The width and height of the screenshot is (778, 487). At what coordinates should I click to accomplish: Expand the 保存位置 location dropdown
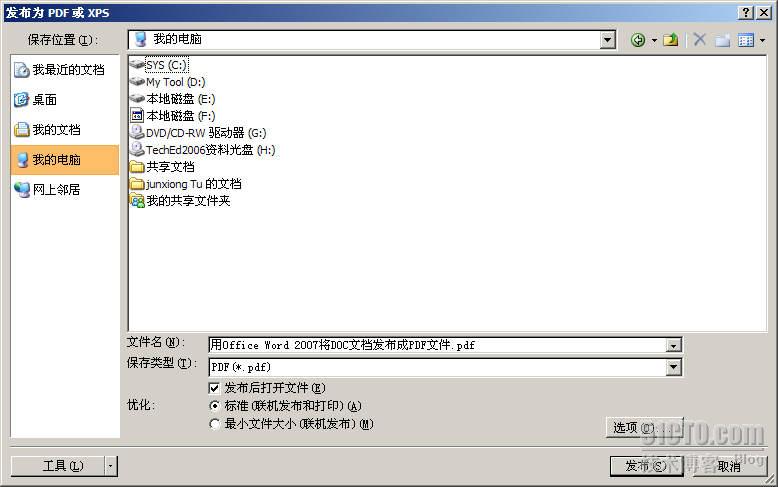[x=607, y=40]
